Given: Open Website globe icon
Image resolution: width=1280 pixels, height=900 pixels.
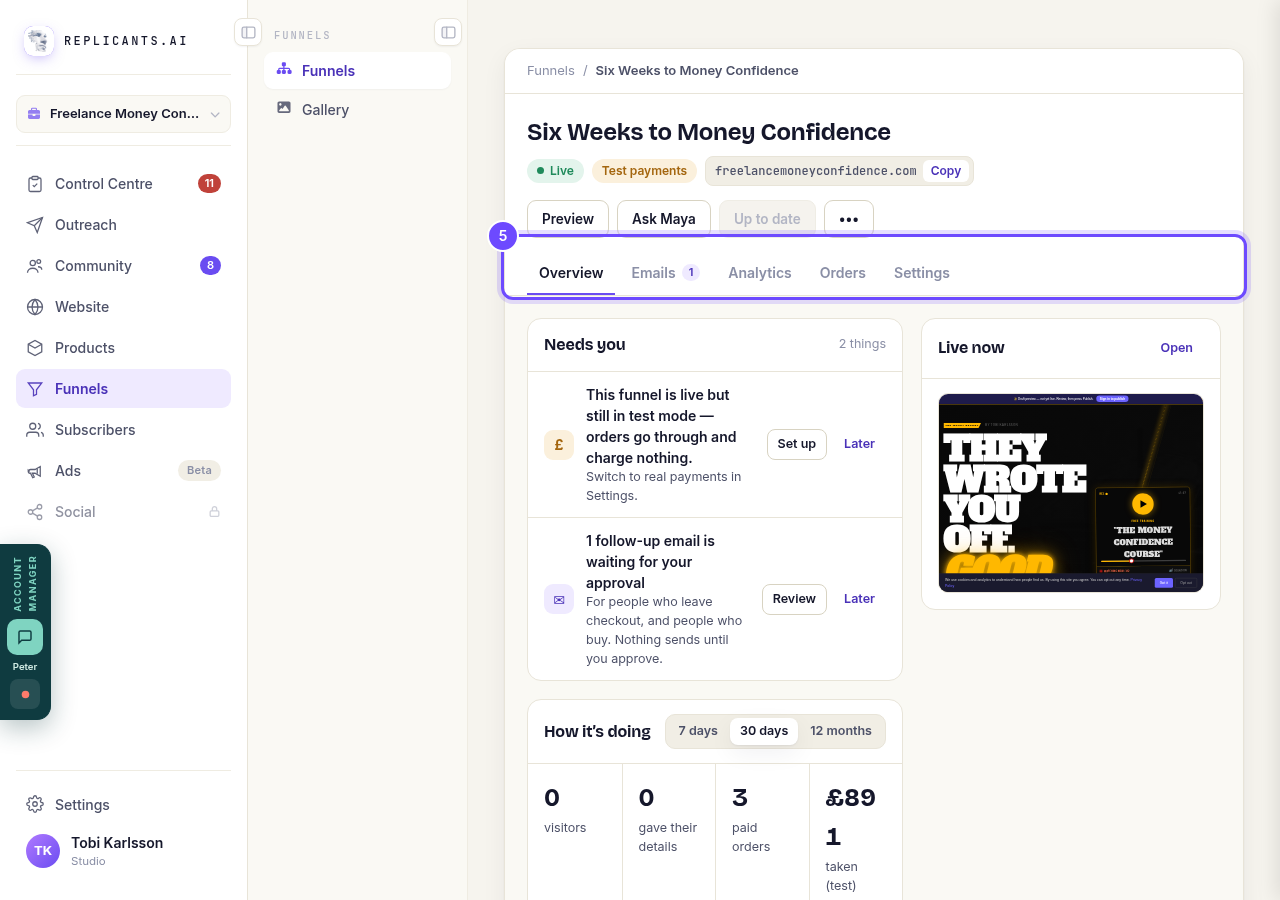Looking at the screenshot, I should coord(35,307).
